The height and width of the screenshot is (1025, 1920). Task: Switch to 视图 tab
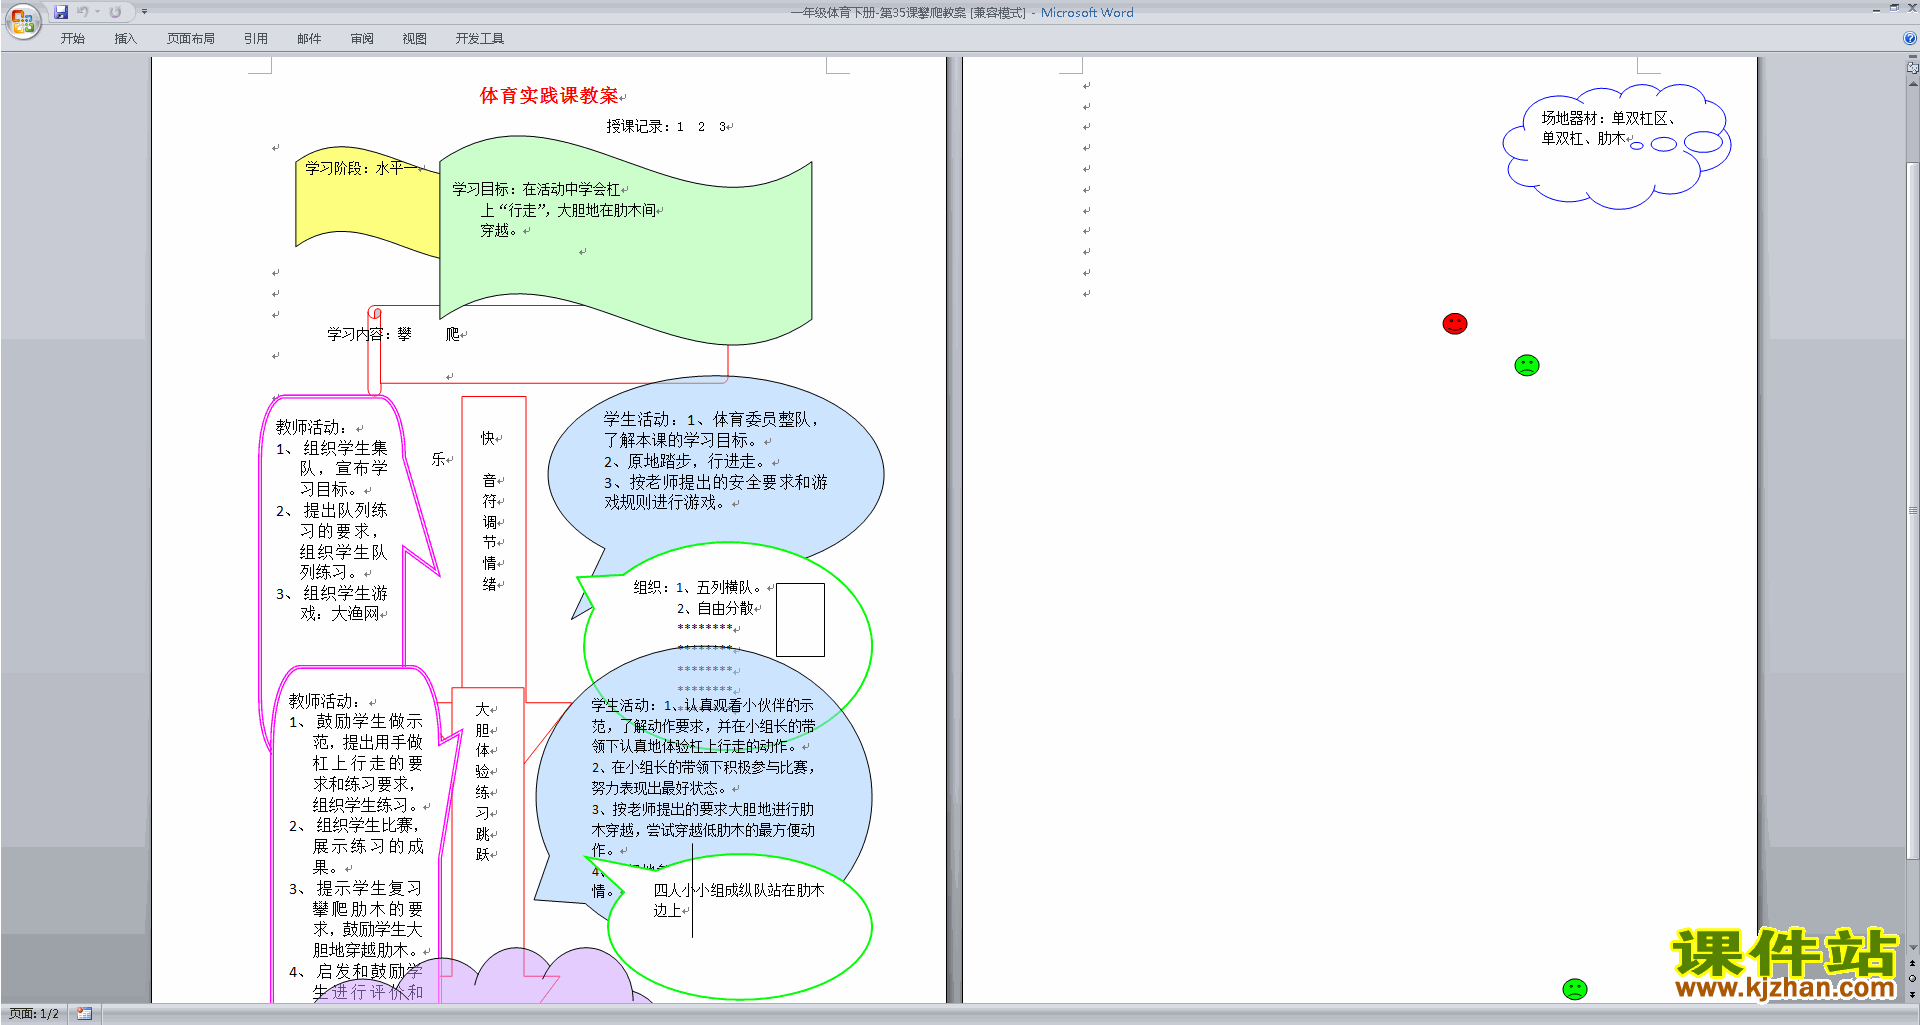point(415,39)
